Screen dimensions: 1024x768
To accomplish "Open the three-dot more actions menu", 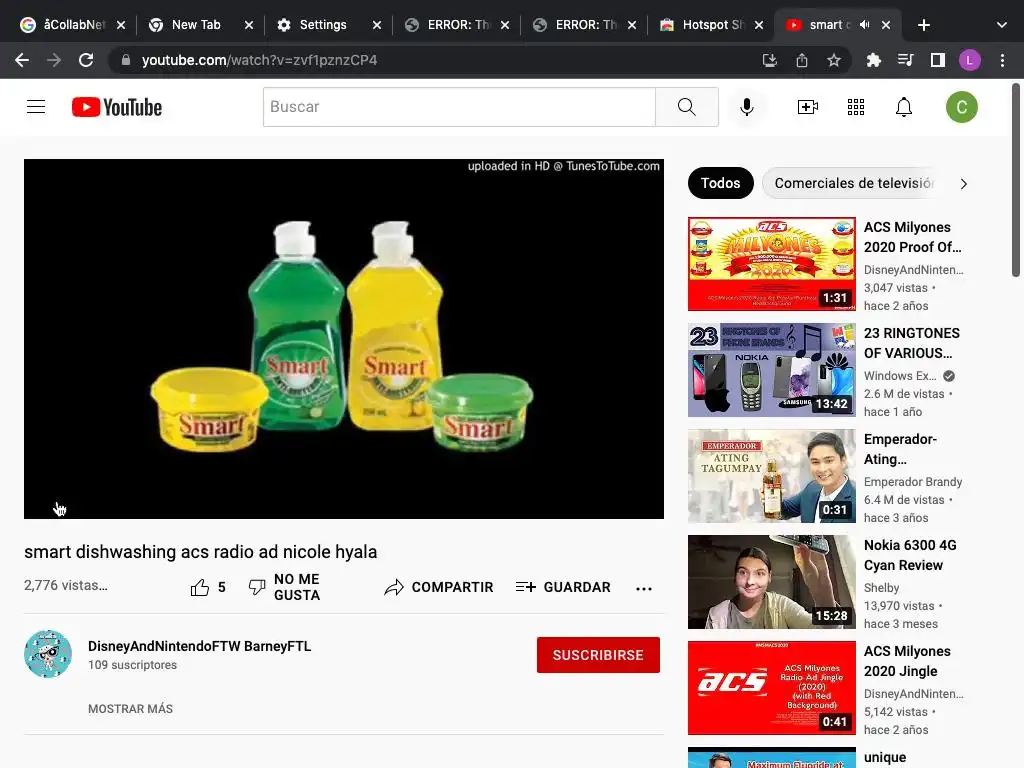I will tap(643, 588).
